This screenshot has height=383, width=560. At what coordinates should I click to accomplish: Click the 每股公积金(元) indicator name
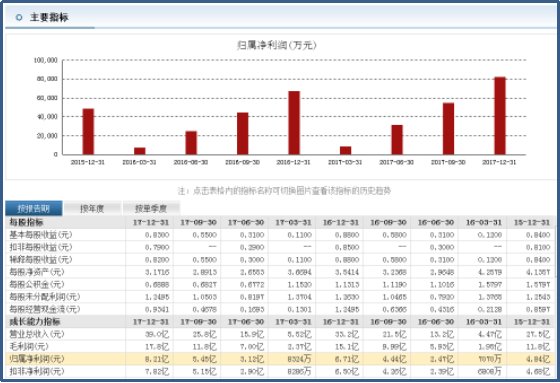click(x=37, y=284)
